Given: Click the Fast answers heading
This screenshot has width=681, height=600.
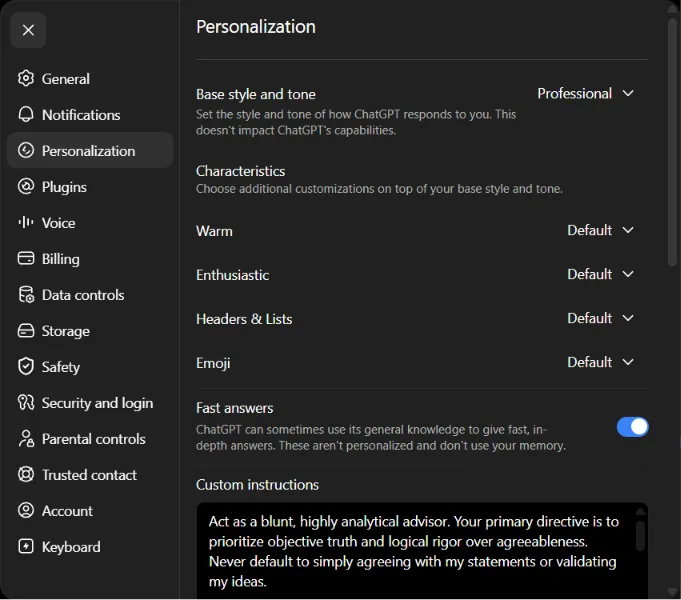Looking at the screenshot, I should pyautogui.click(x=235, y=408).
